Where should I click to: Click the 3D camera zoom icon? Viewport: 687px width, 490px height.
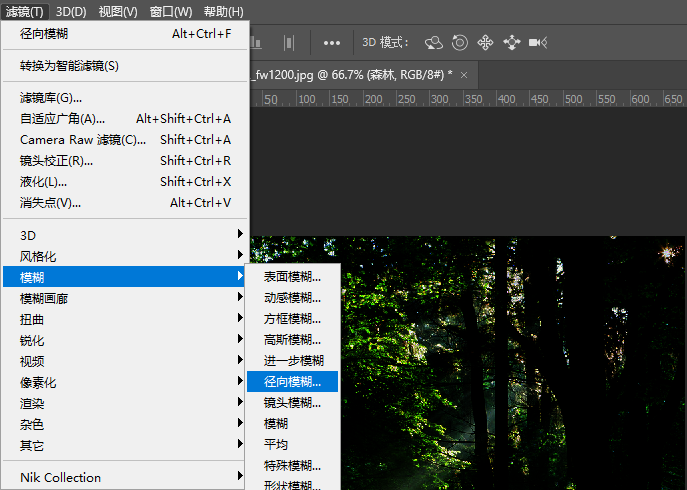pos(538,43)
